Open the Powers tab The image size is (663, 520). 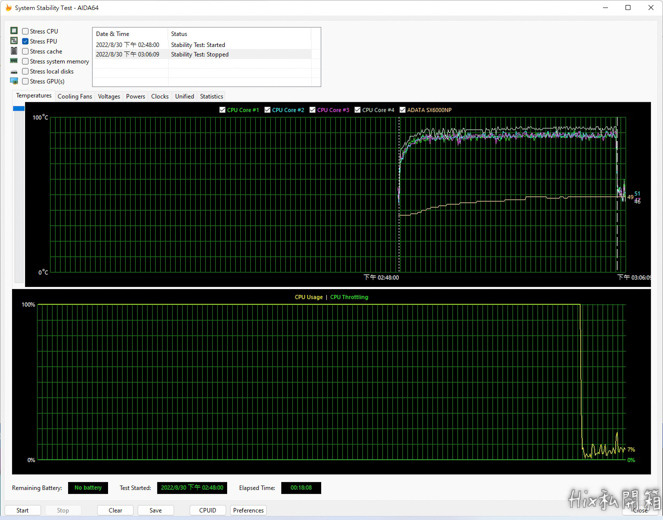(135, 96)
